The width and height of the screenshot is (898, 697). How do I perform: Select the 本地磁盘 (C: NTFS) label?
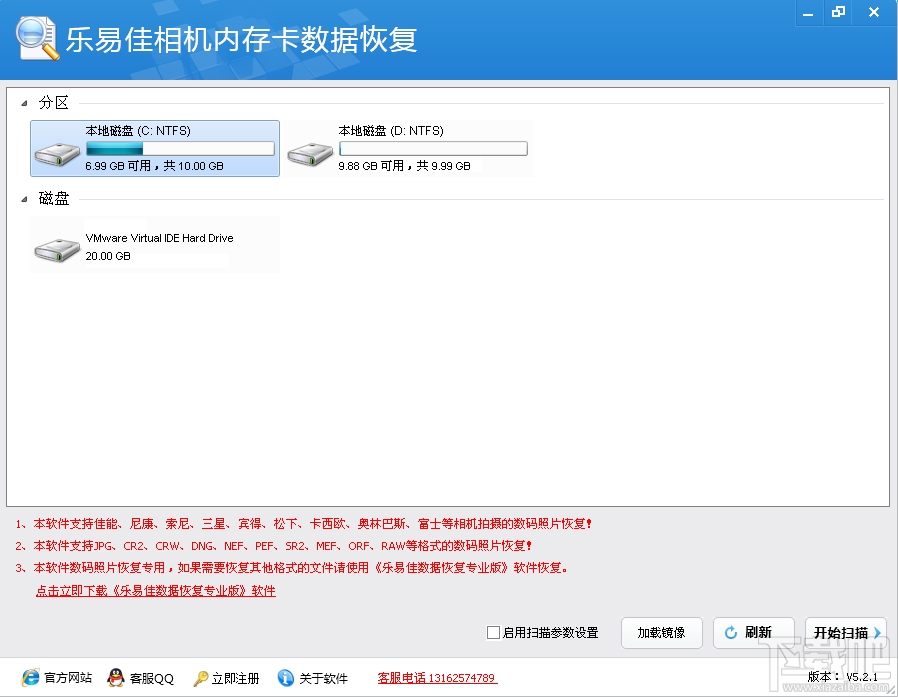point(138,131)
